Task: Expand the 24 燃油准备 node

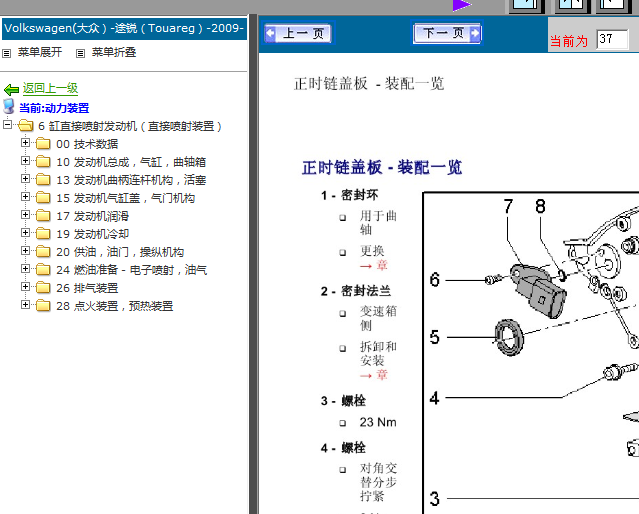Action: [x=25, y=269]
